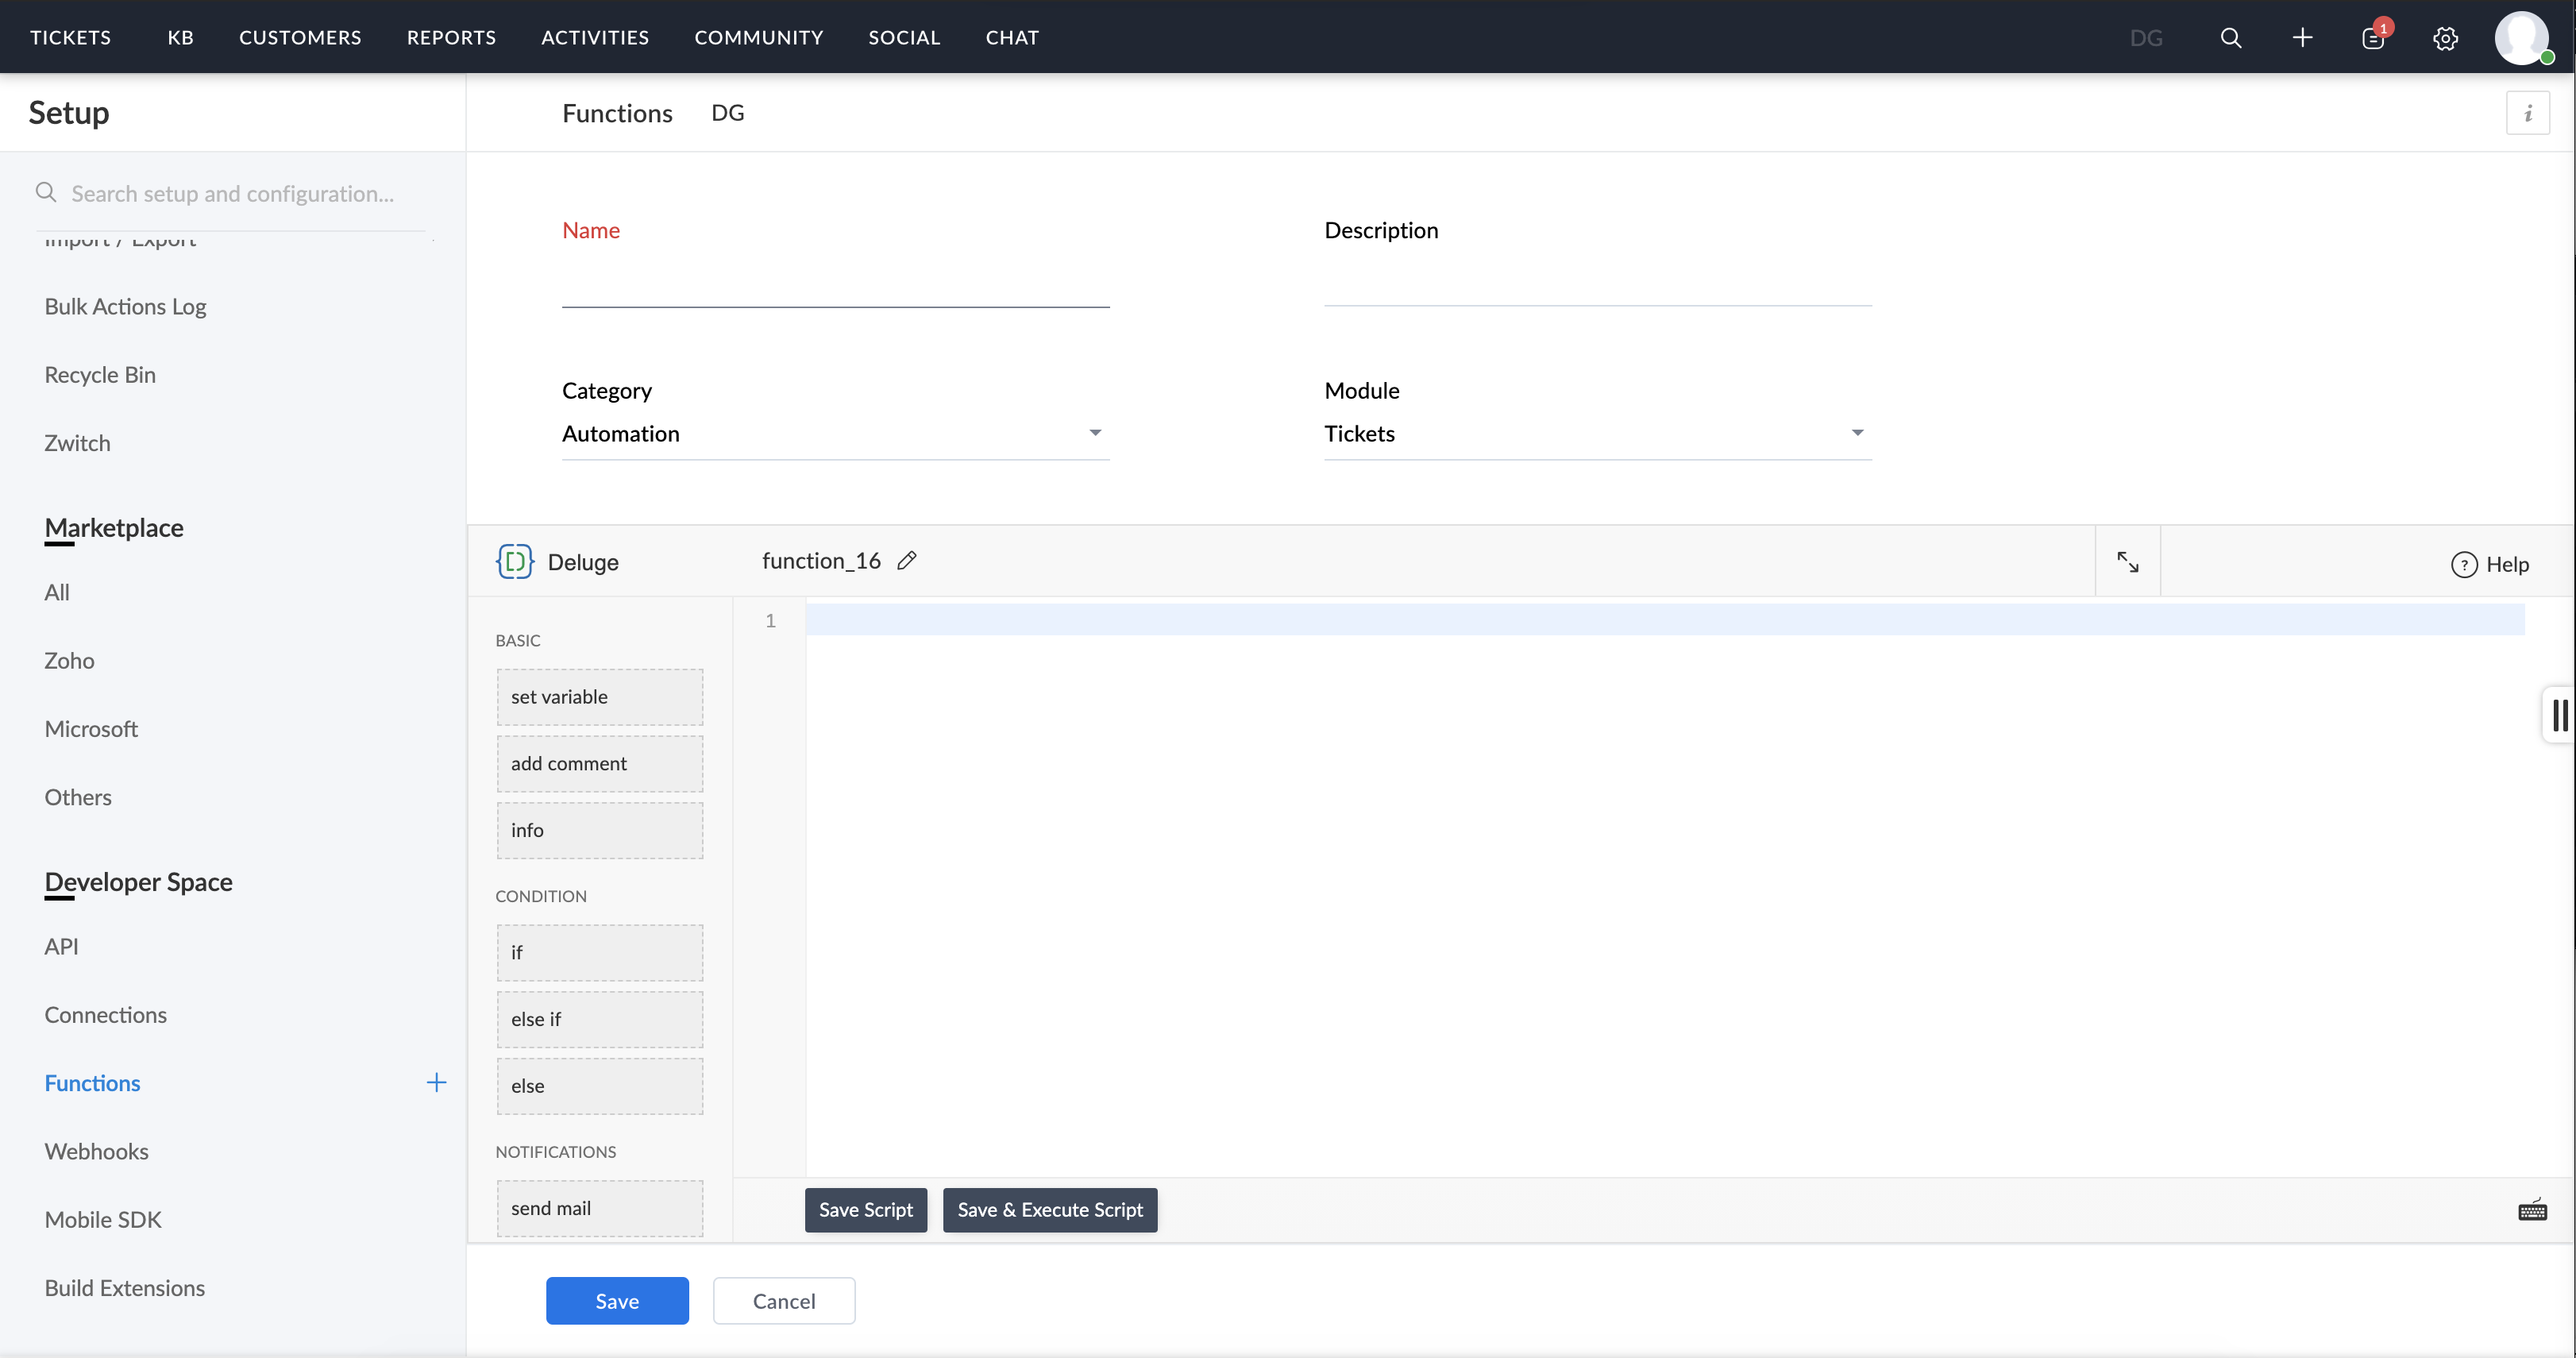
Task: Open Marketplace Microsoft section
Action: [91, 729]
